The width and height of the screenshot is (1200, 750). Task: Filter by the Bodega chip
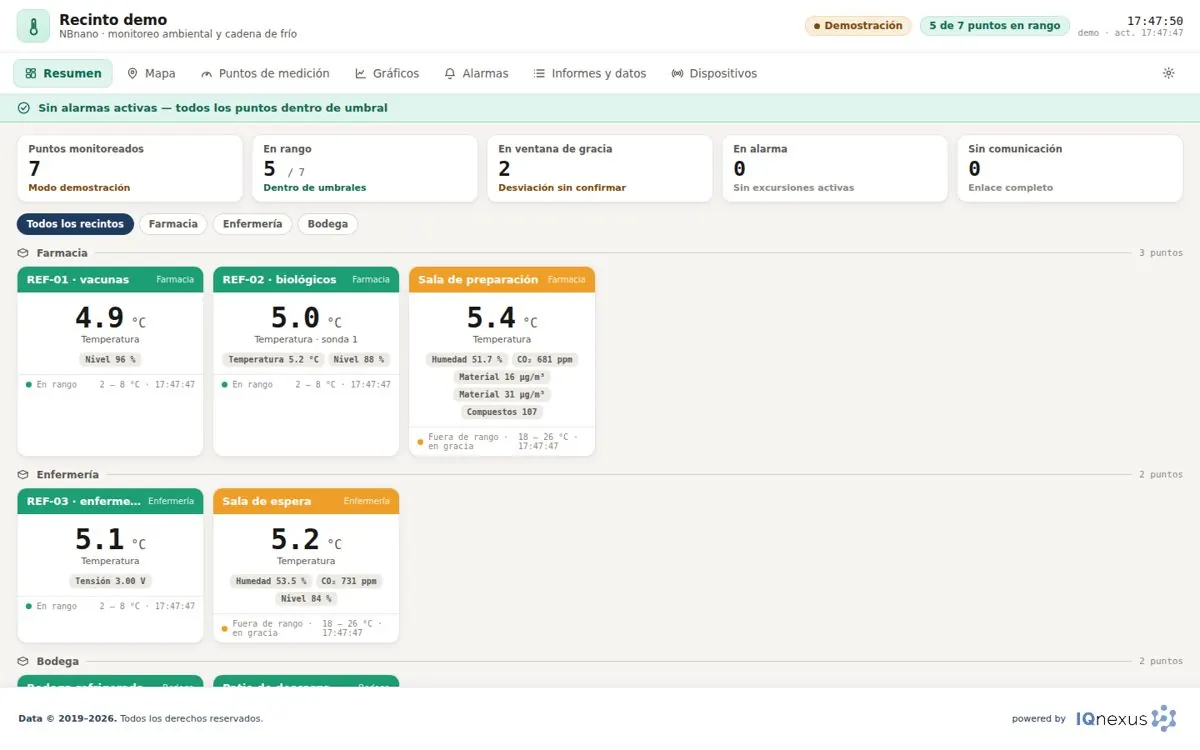point(328,224)
